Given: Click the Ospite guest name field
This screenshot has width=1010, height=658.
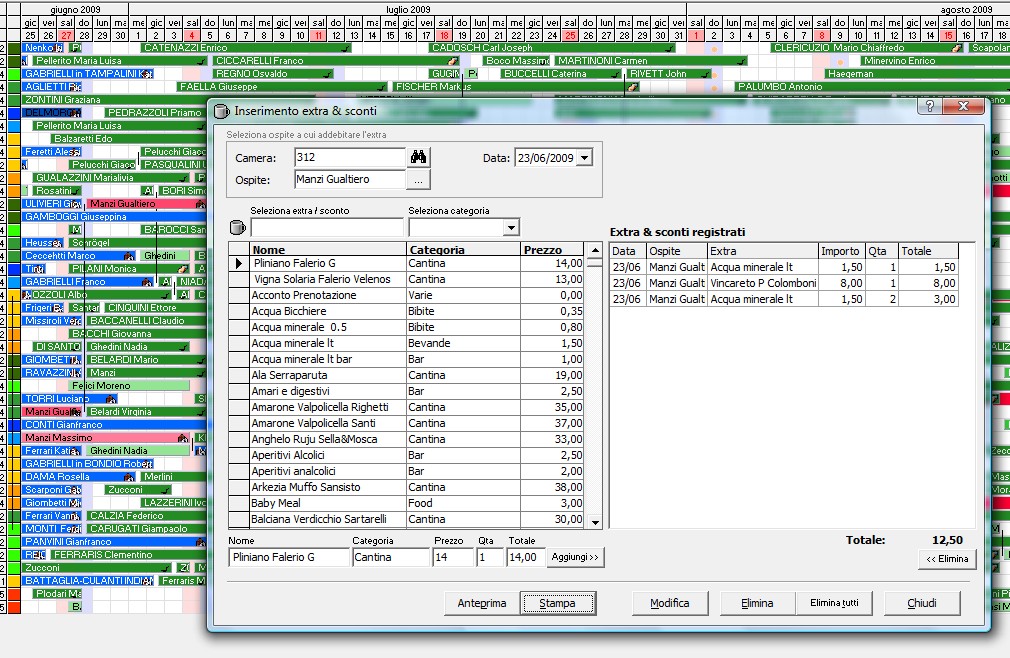Looking at the screenshot, I should [350, 180].
